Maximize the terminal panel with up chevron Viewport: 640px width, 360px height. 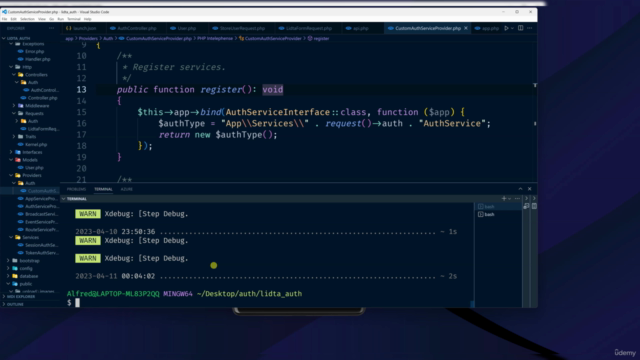tap(520, 189)
